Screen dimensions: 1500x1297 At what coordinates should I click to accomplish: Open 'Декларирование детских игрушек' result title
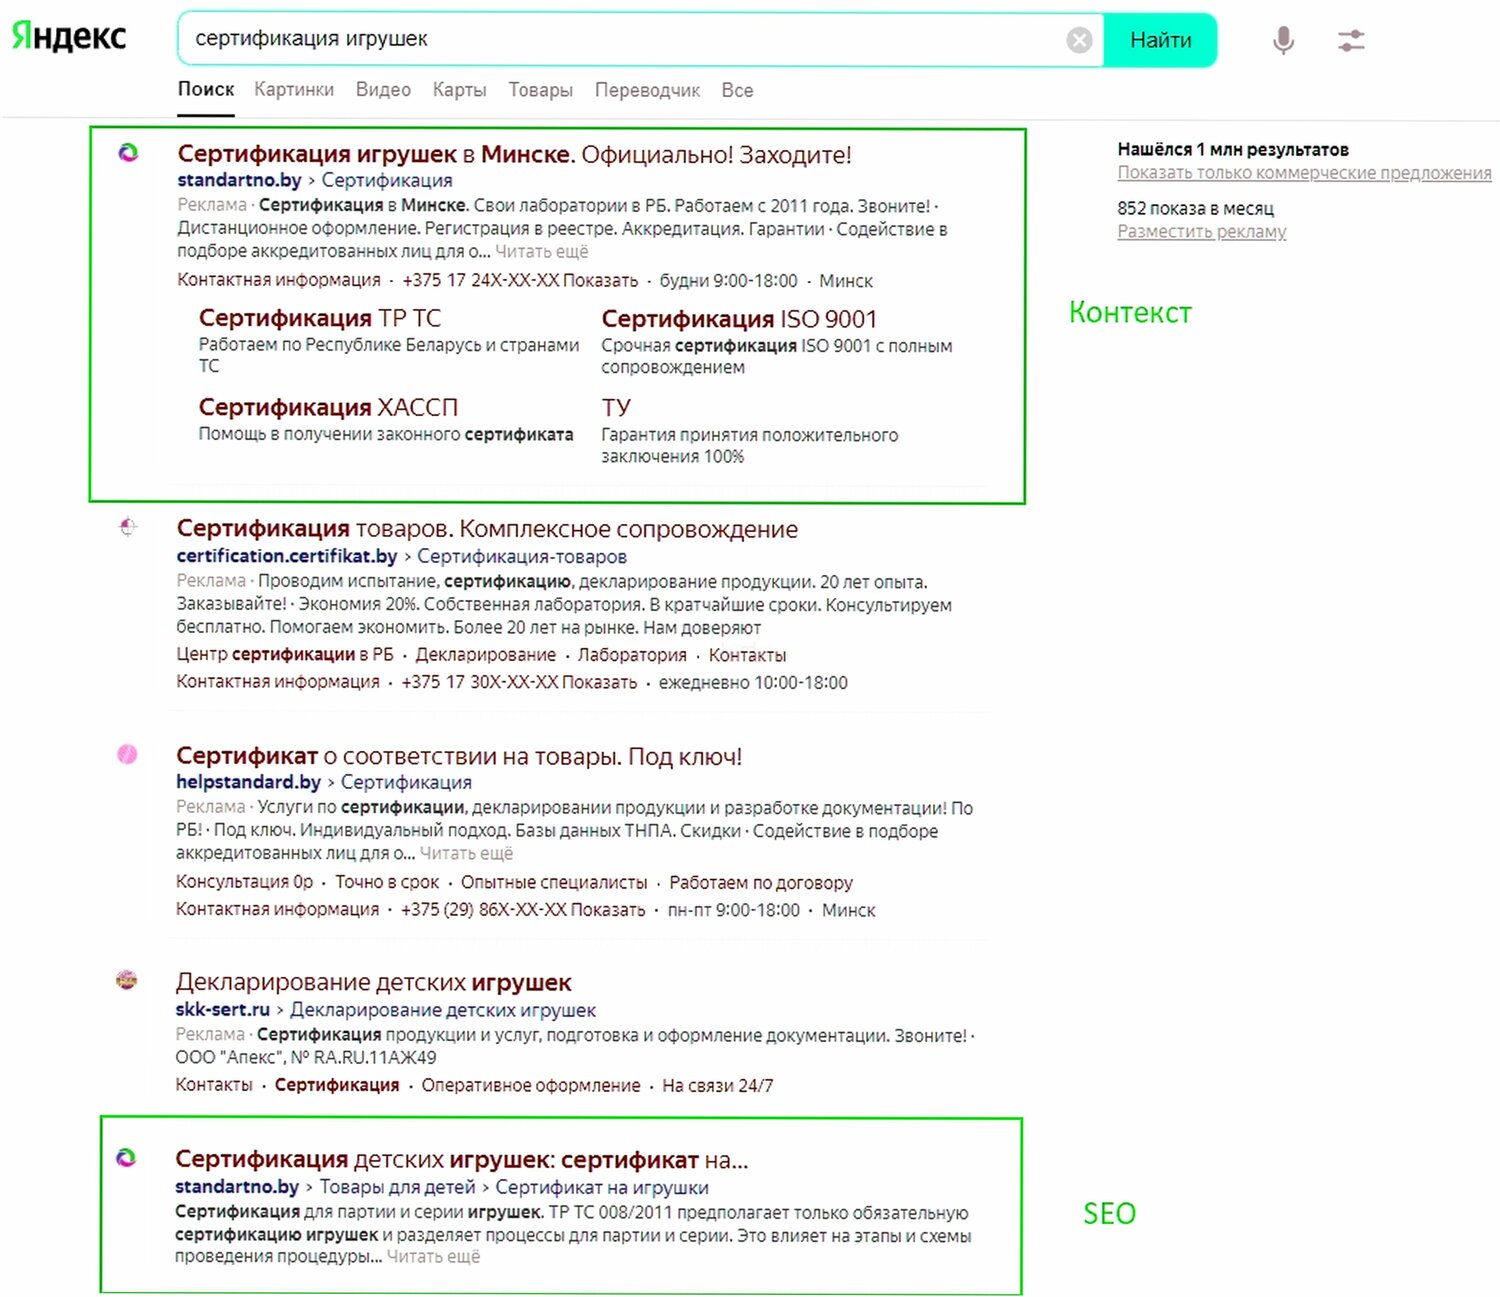coord(374,982)
